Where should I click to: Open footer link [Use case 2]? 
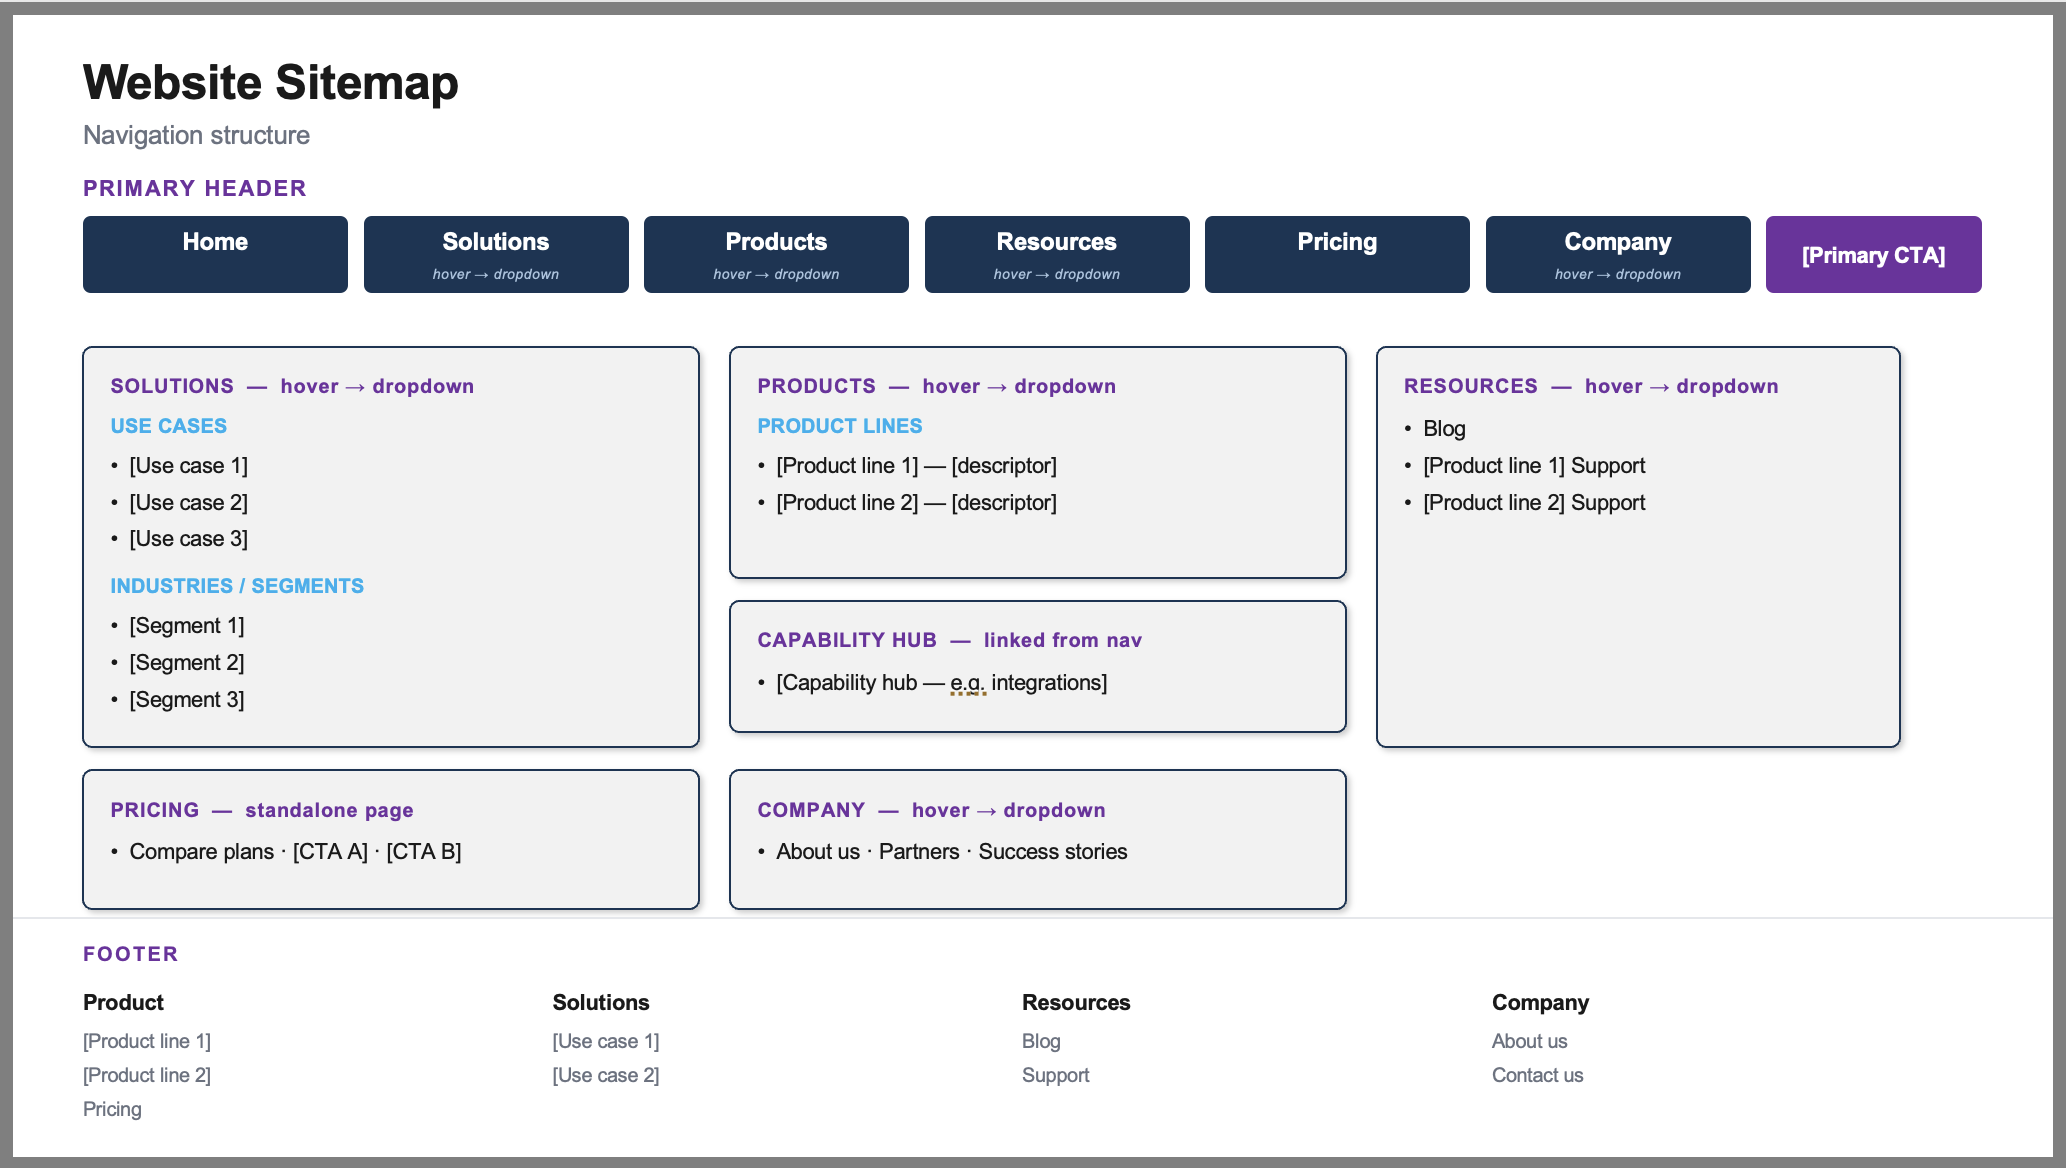606,1075
